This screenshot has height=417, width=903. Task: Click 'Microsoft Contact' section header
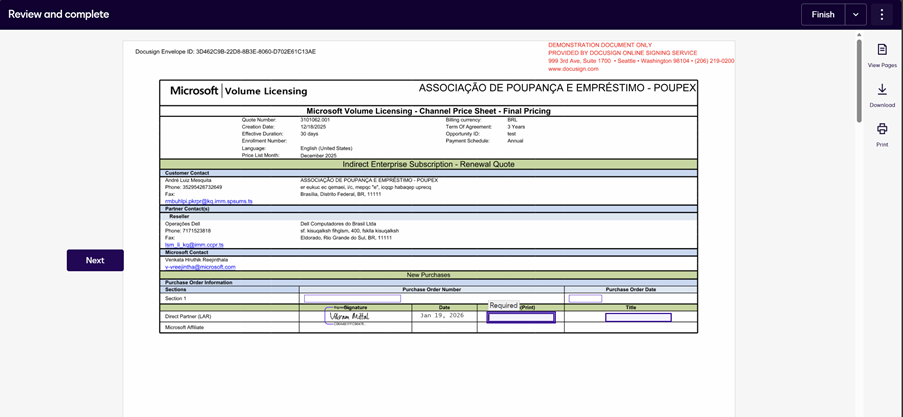tap(187, 252)
